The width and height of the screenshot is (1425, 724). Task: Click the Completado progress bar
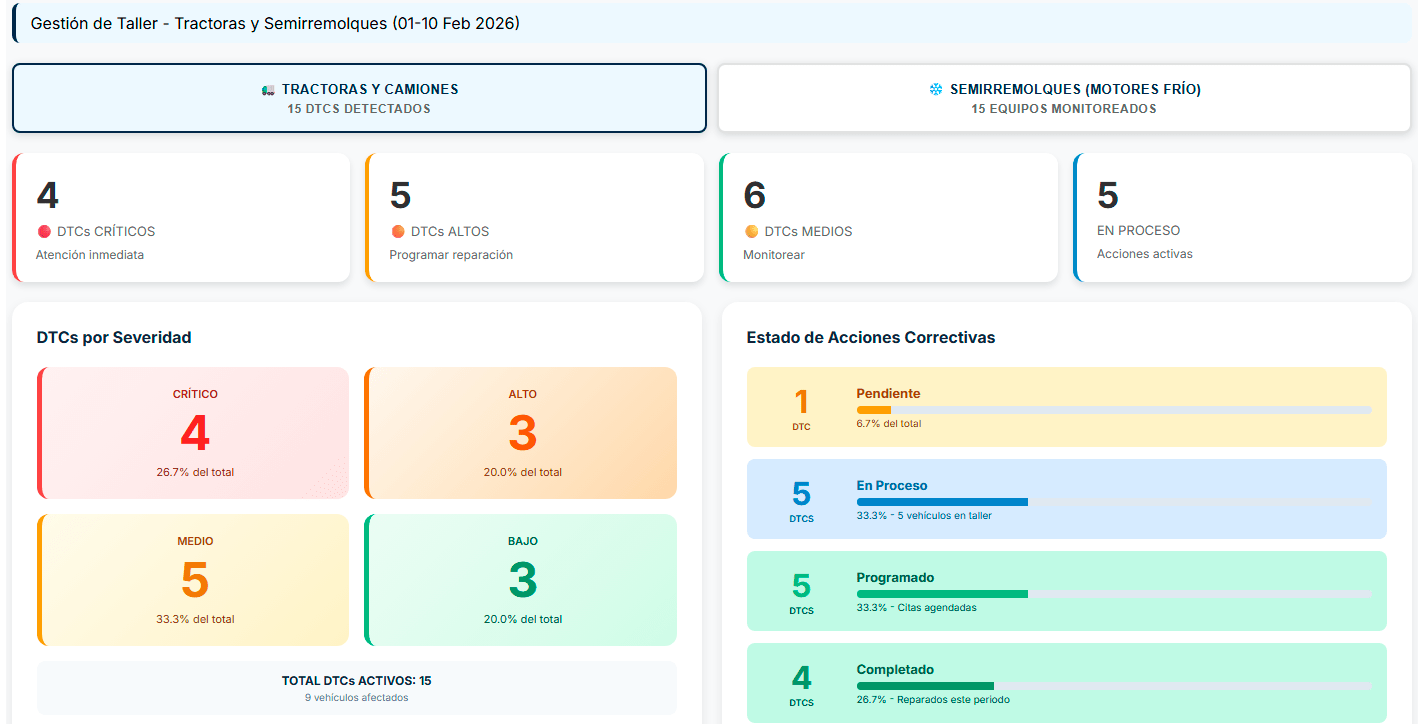1113,686
